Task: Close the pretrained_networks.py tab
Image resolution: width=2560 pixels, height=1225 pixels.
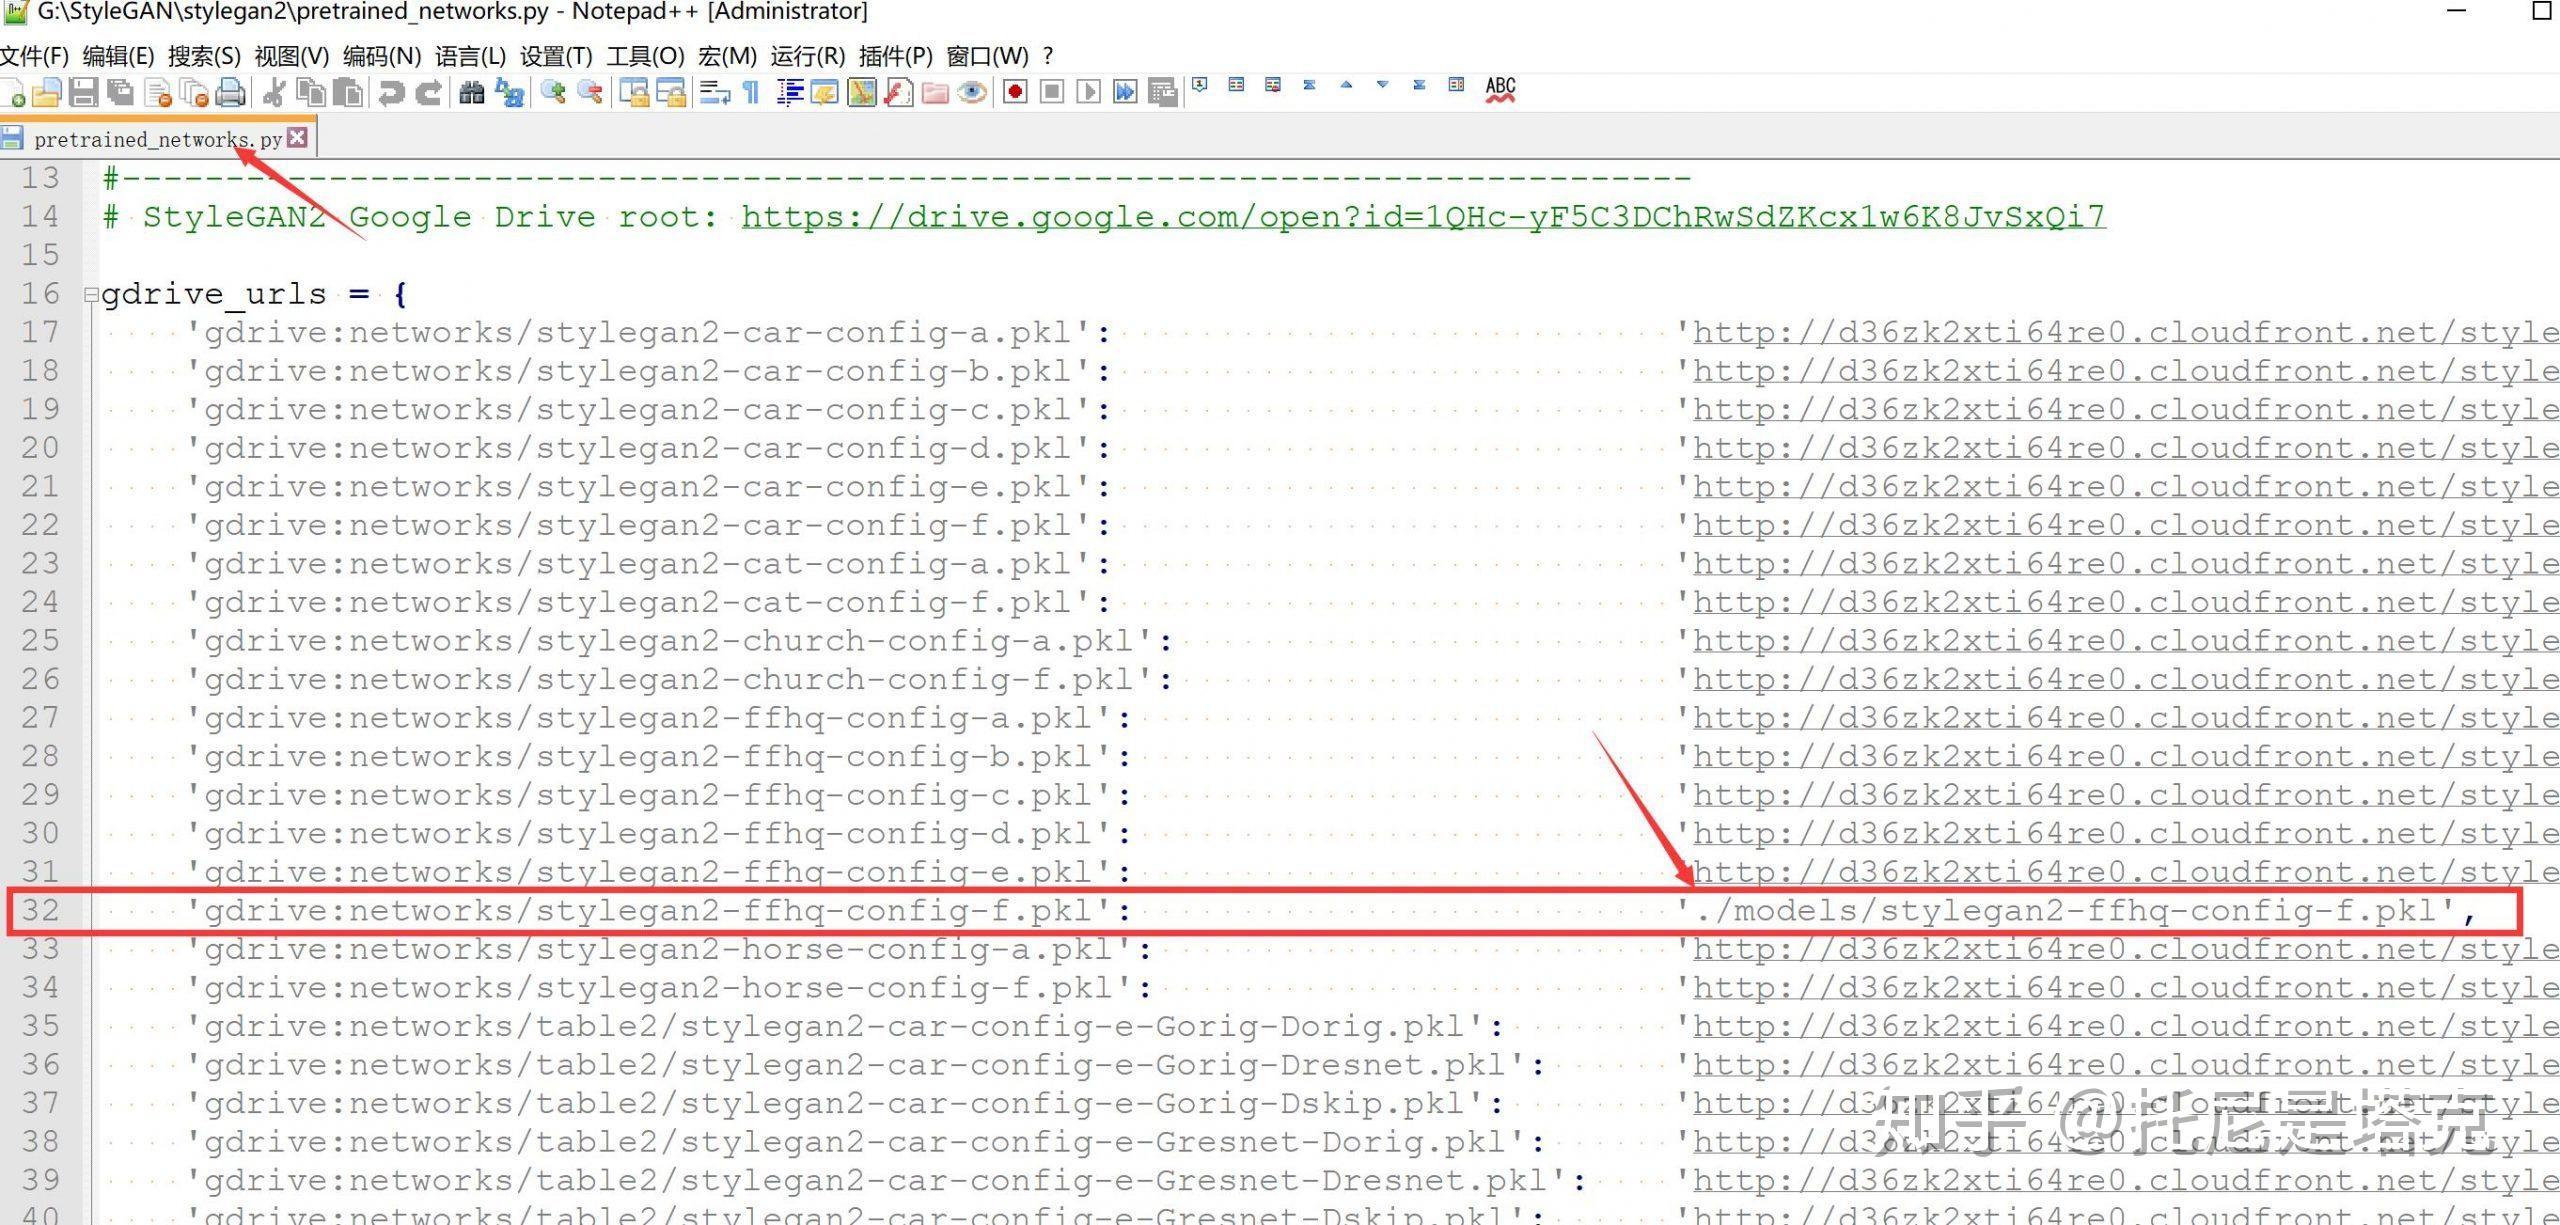Action: point(297,138)
